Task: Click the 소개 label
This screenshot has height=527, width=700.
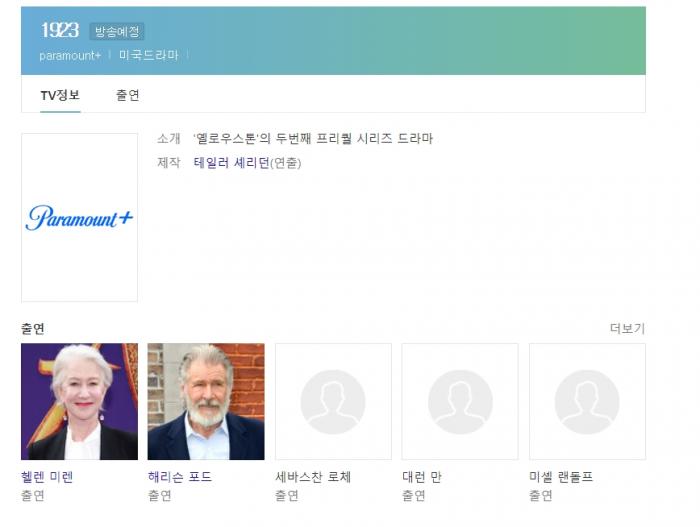Action: [169, 138]
